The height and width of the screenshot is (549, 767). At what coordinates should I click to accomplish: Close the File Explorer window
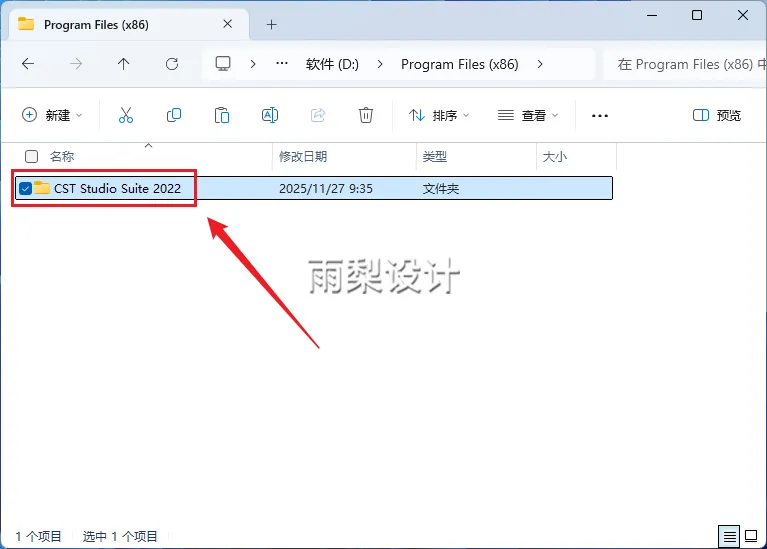[x=743, y=15]
